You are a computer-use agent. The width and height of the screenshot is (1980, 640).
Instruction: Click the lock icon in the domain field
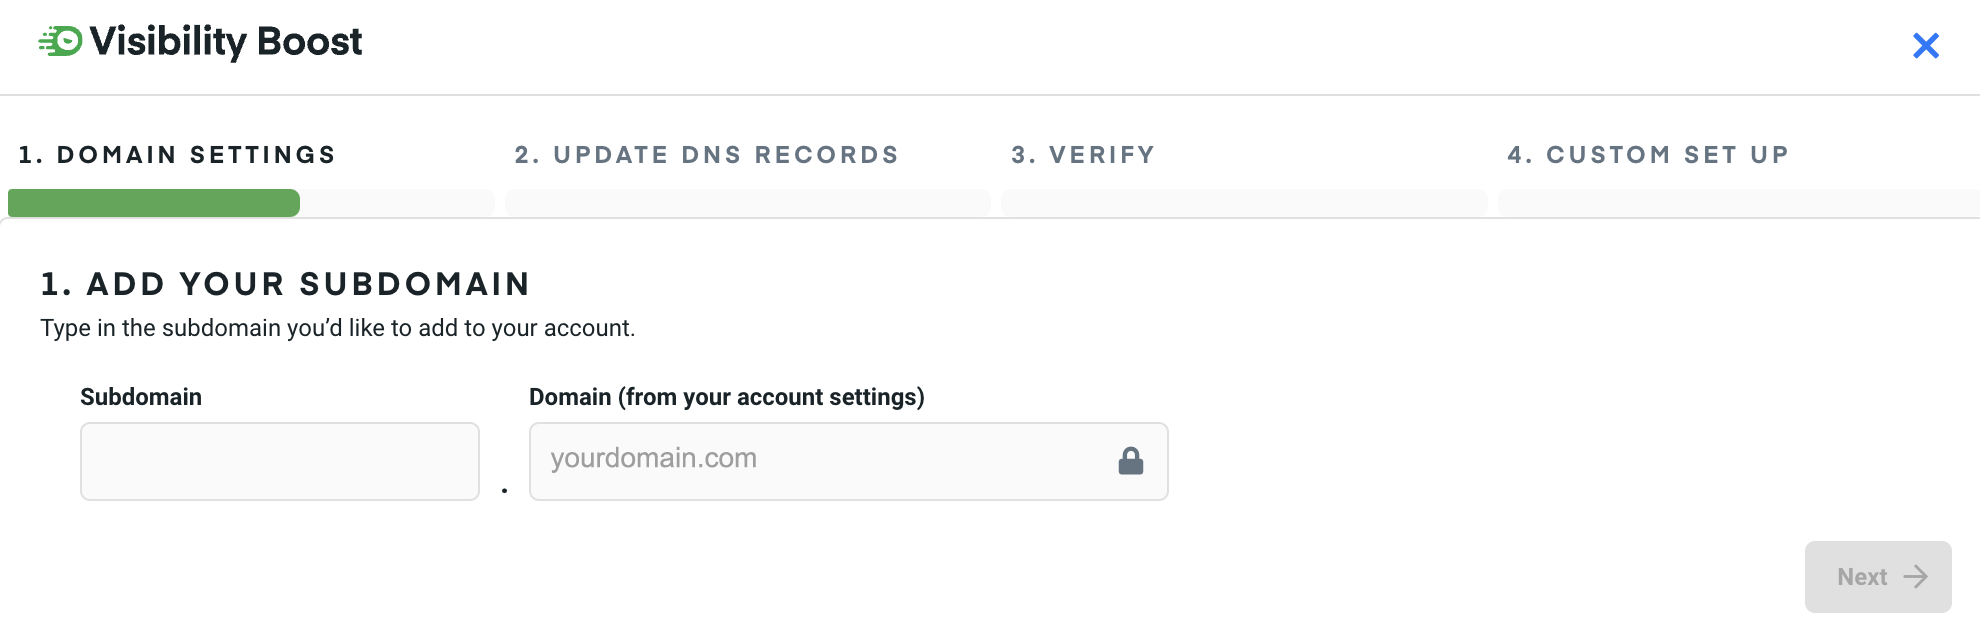click(x=1130, y=461)
